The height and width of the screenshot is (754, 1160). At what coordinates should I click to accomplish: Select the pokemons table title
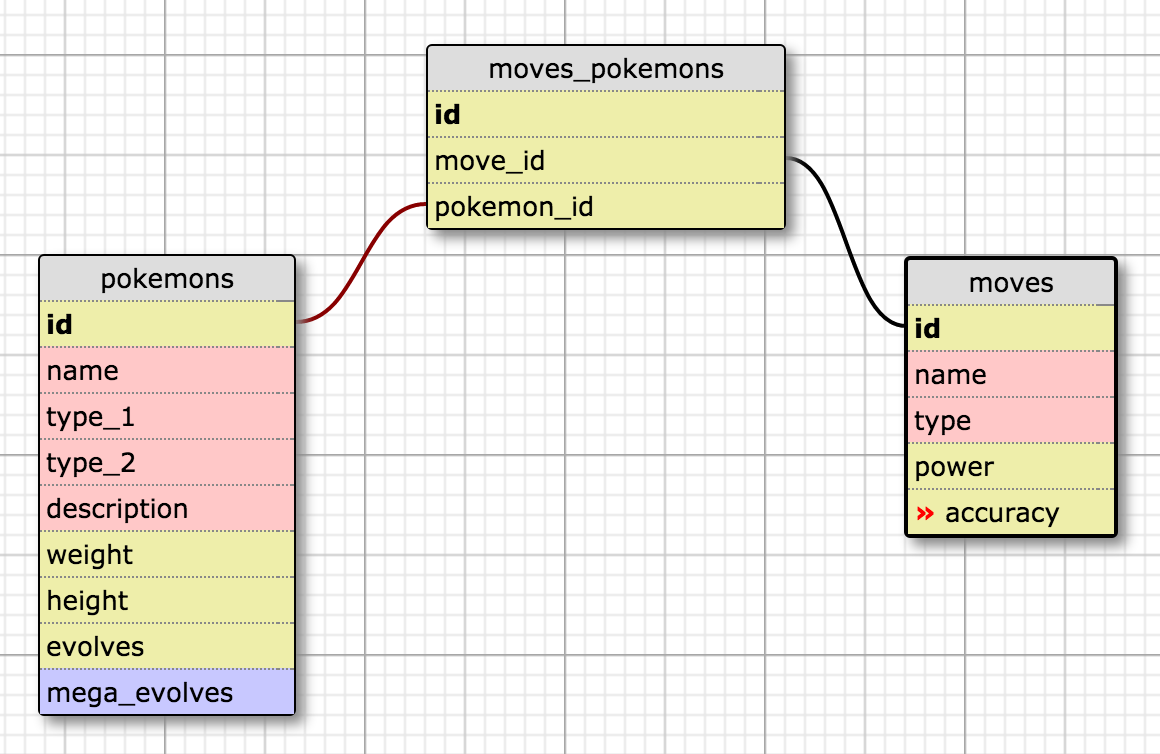[167, 279]
